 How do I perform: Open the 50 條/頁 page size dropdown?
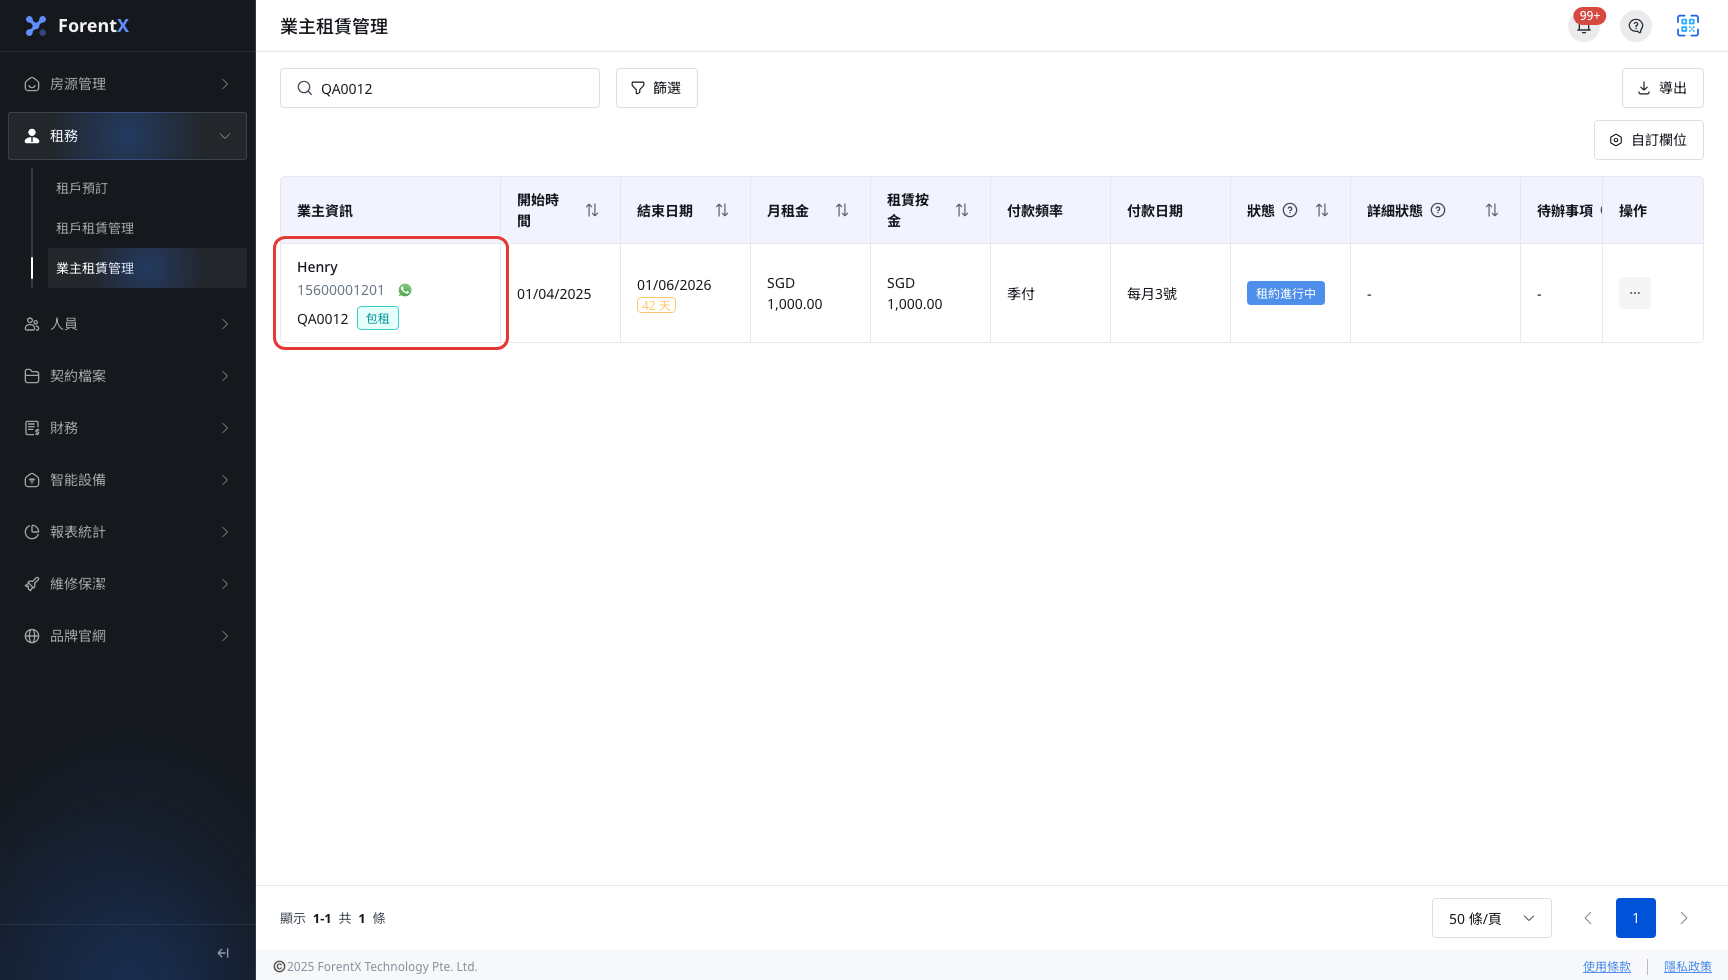click(1492, 918)
